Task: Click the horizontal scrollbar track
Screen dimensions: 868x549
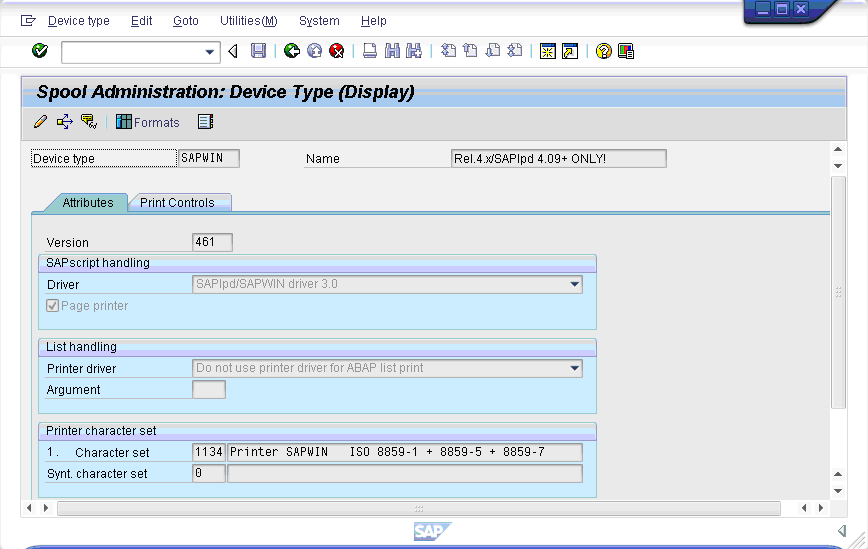Action: [418, 508]
